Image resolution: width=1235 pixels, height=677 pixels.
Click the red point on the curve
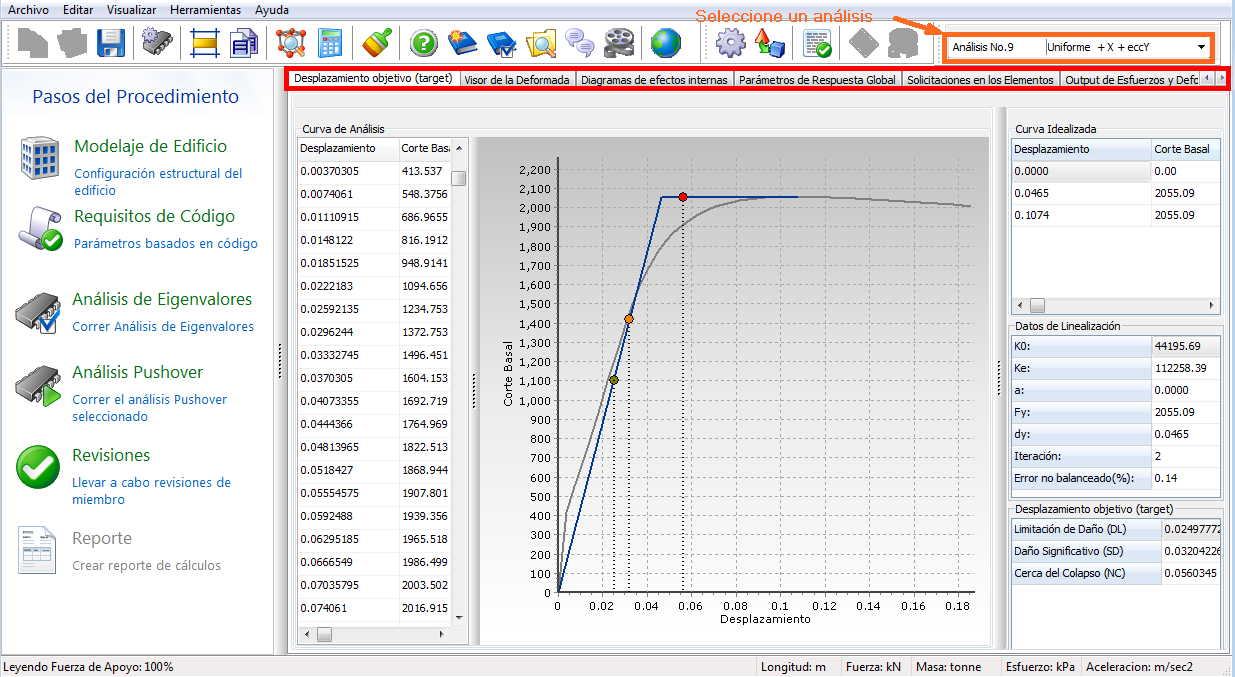pos(683,197)
